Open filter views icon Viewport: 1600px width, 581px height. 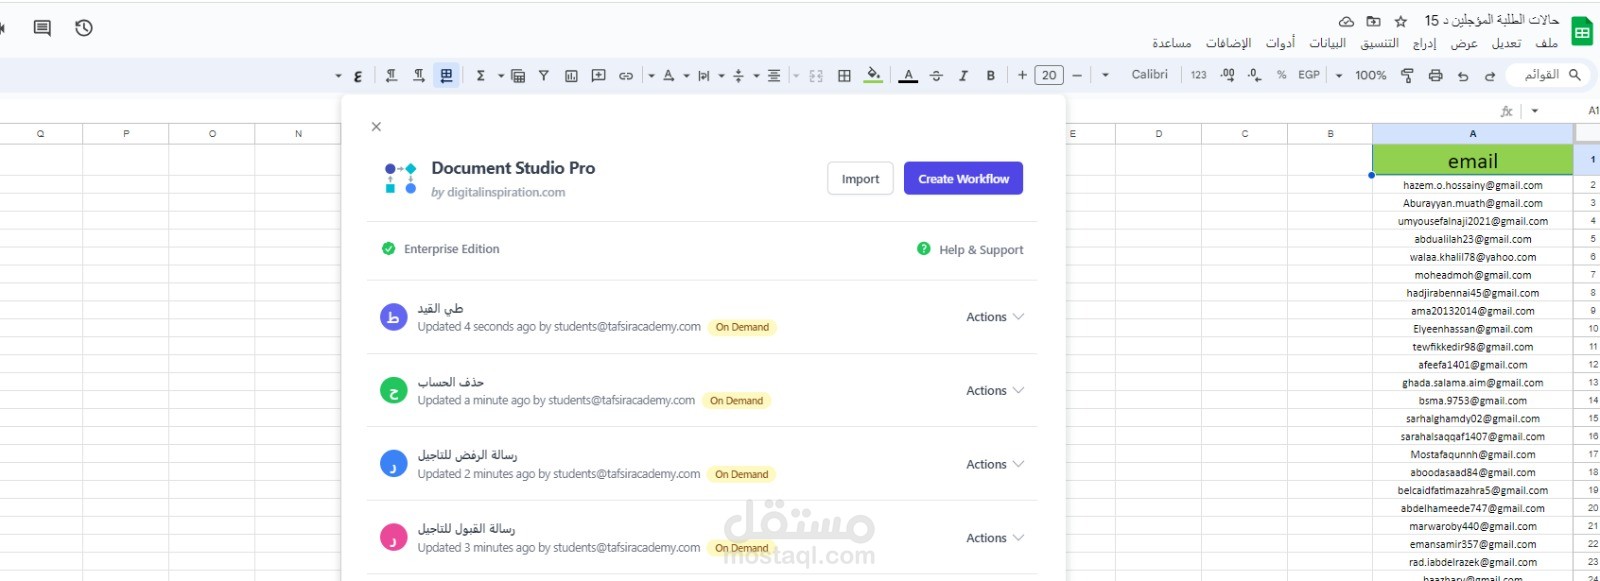point(518,75)
